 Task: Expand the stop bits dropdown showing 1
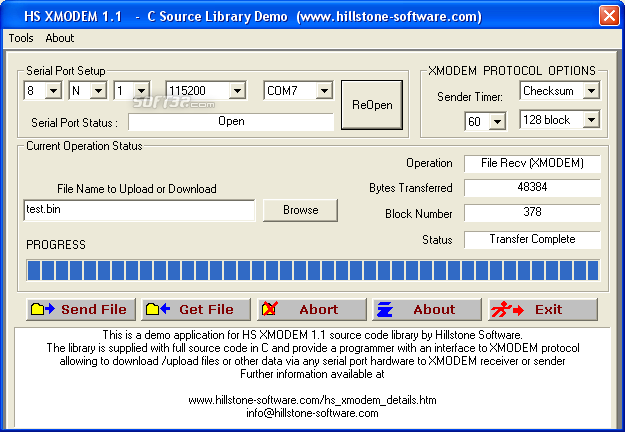pos(142,91)
